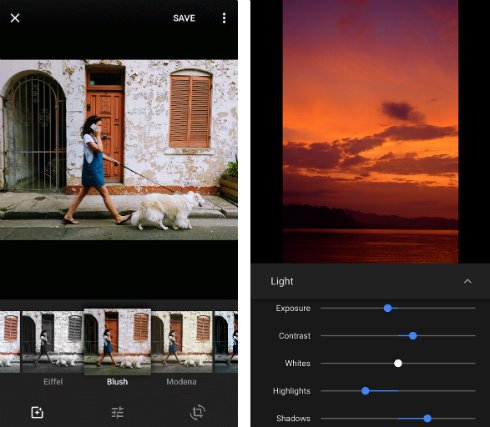Click the Highlights slider handle
490x427 pixels.
pyautogui.click(x=365, y=391)
